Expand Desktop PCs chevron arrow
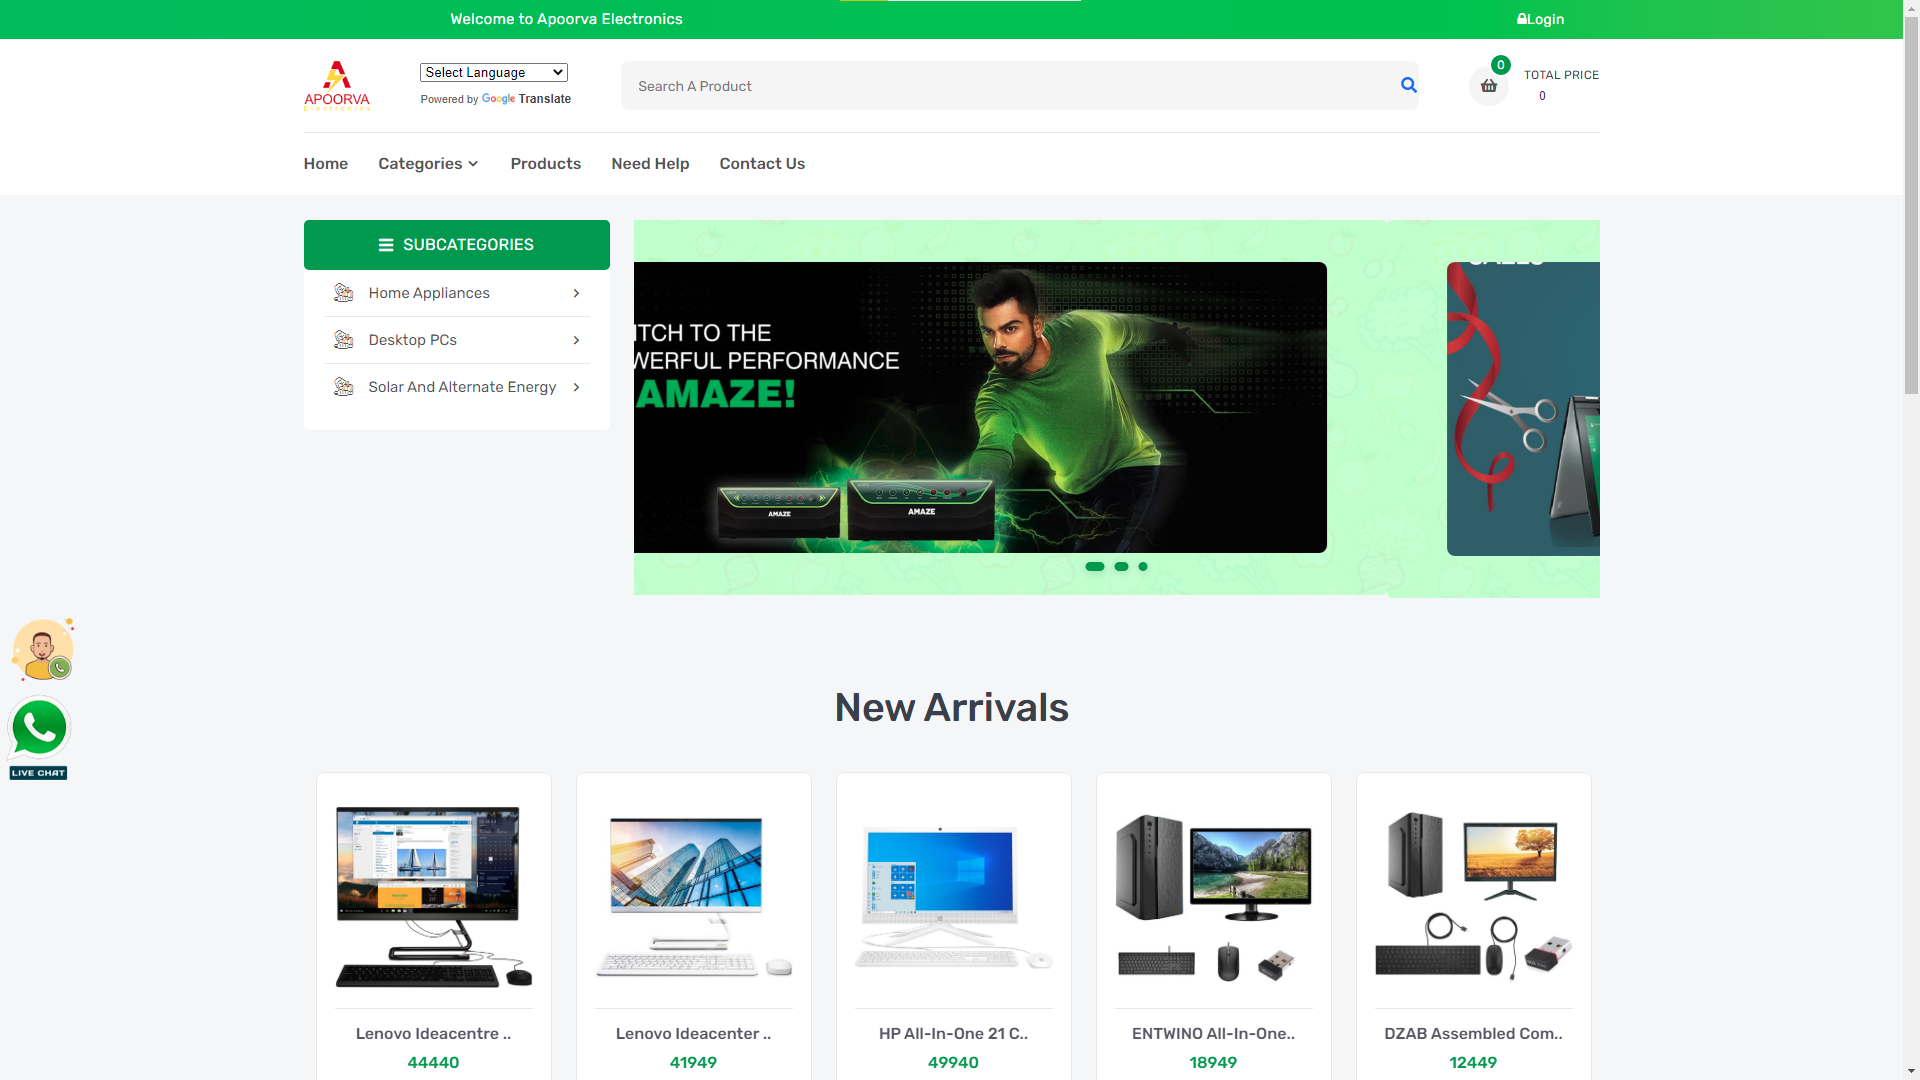This screenshot has height=1080, width=1920. click(576, 340)
